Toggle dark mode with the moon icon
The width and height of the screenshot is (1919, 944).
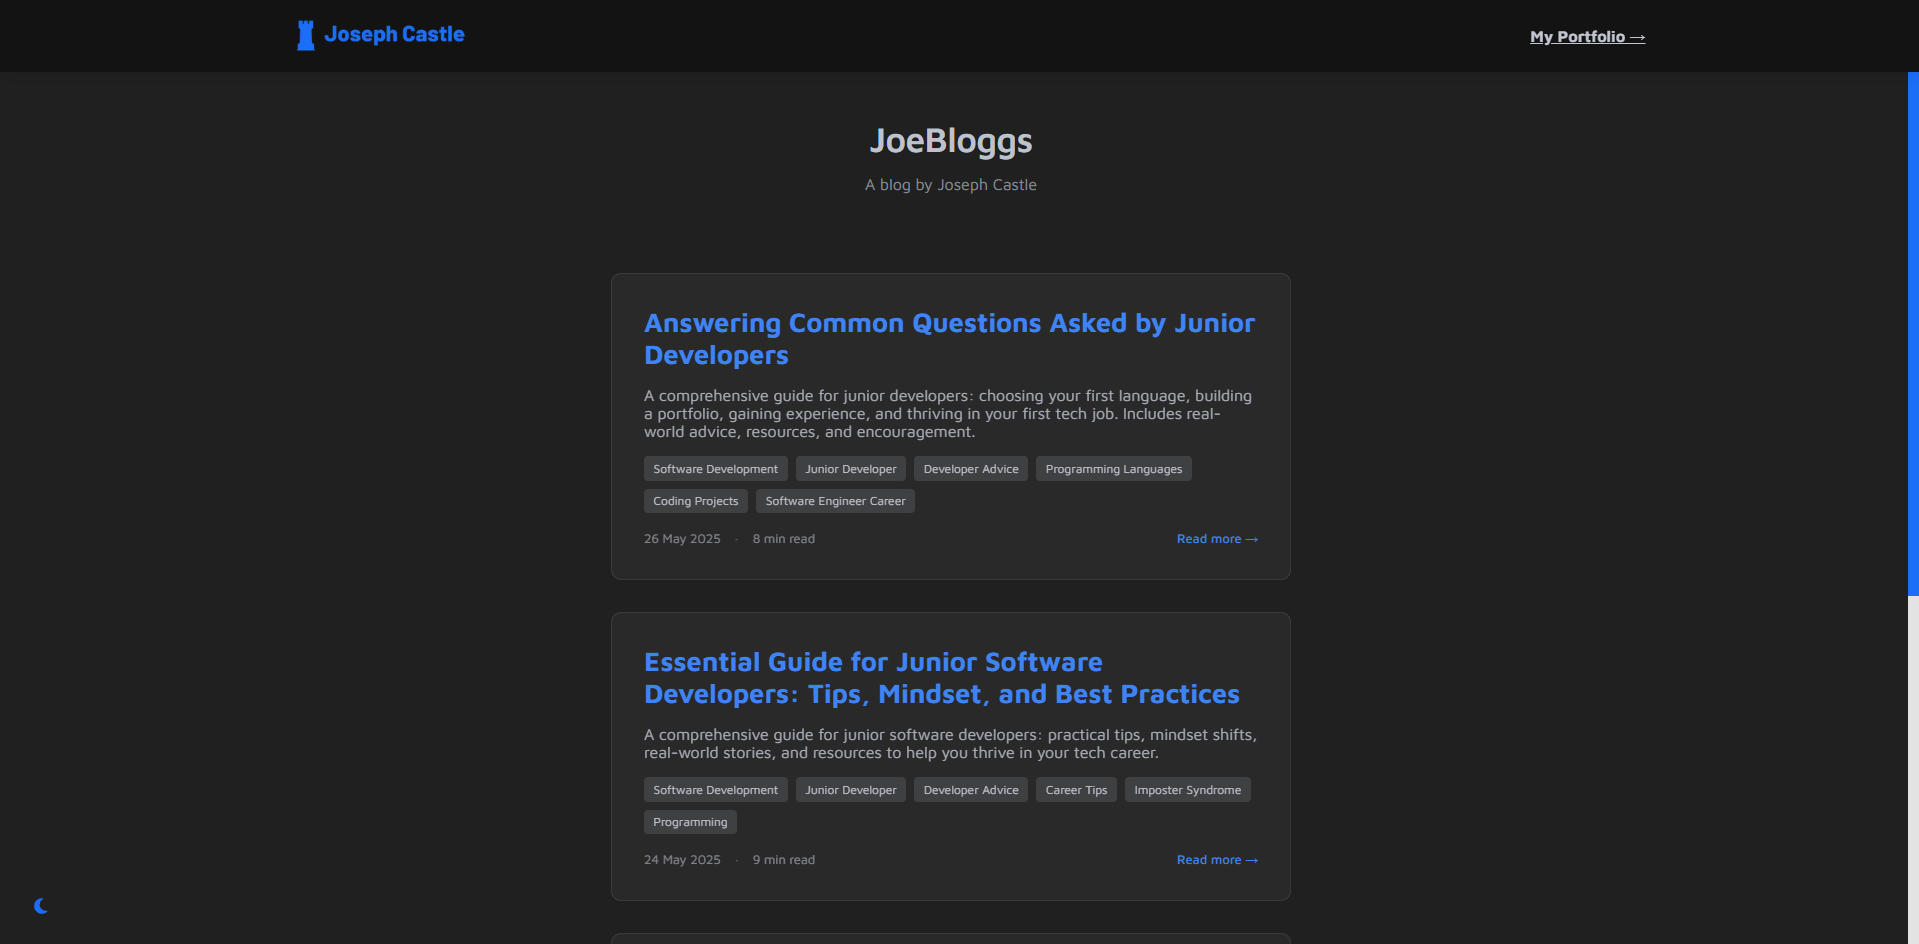tap(40, 906)
